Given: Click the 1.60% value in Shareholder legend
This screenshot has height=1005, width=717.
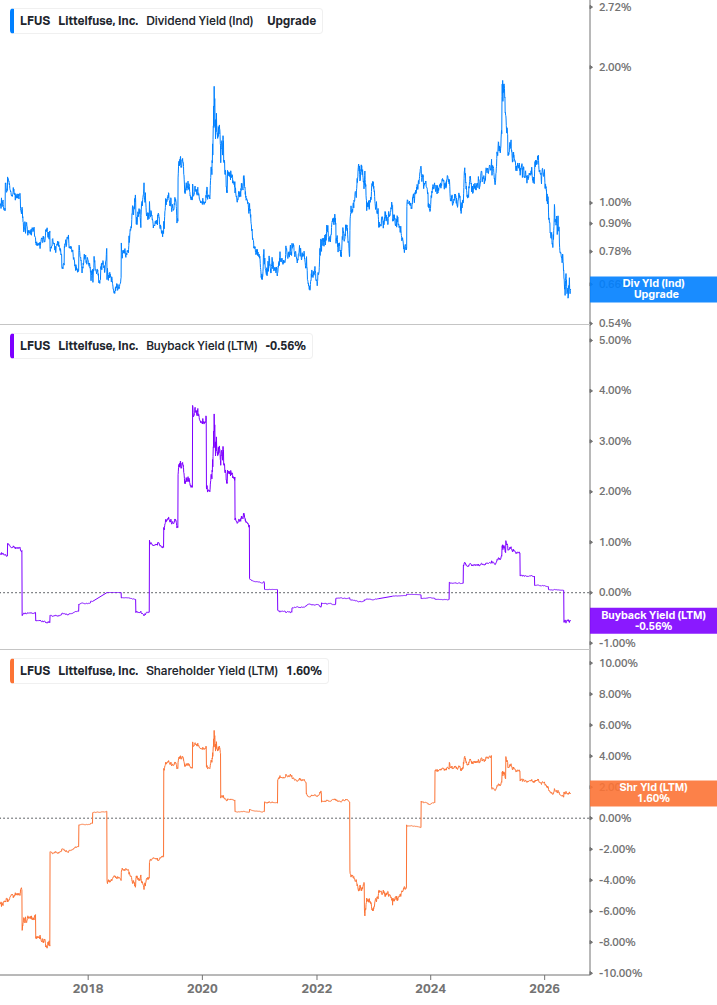Looking at the screenshot, I should tap(304, 671).
